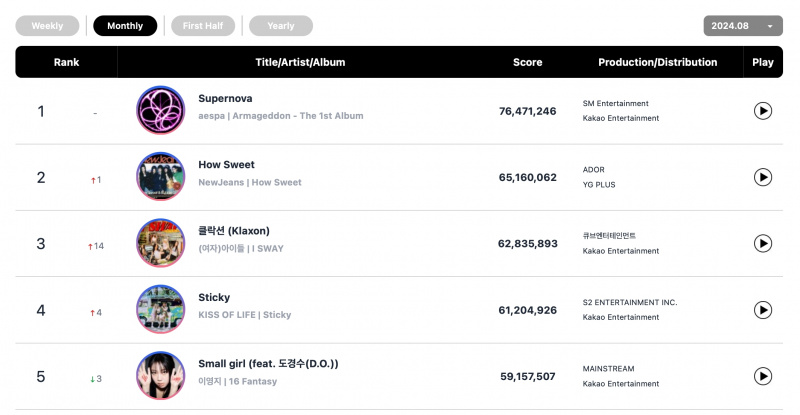This screenshot has width=800, height=415.
Task: Switch to the First Half chart
Action: pos(203,26)
